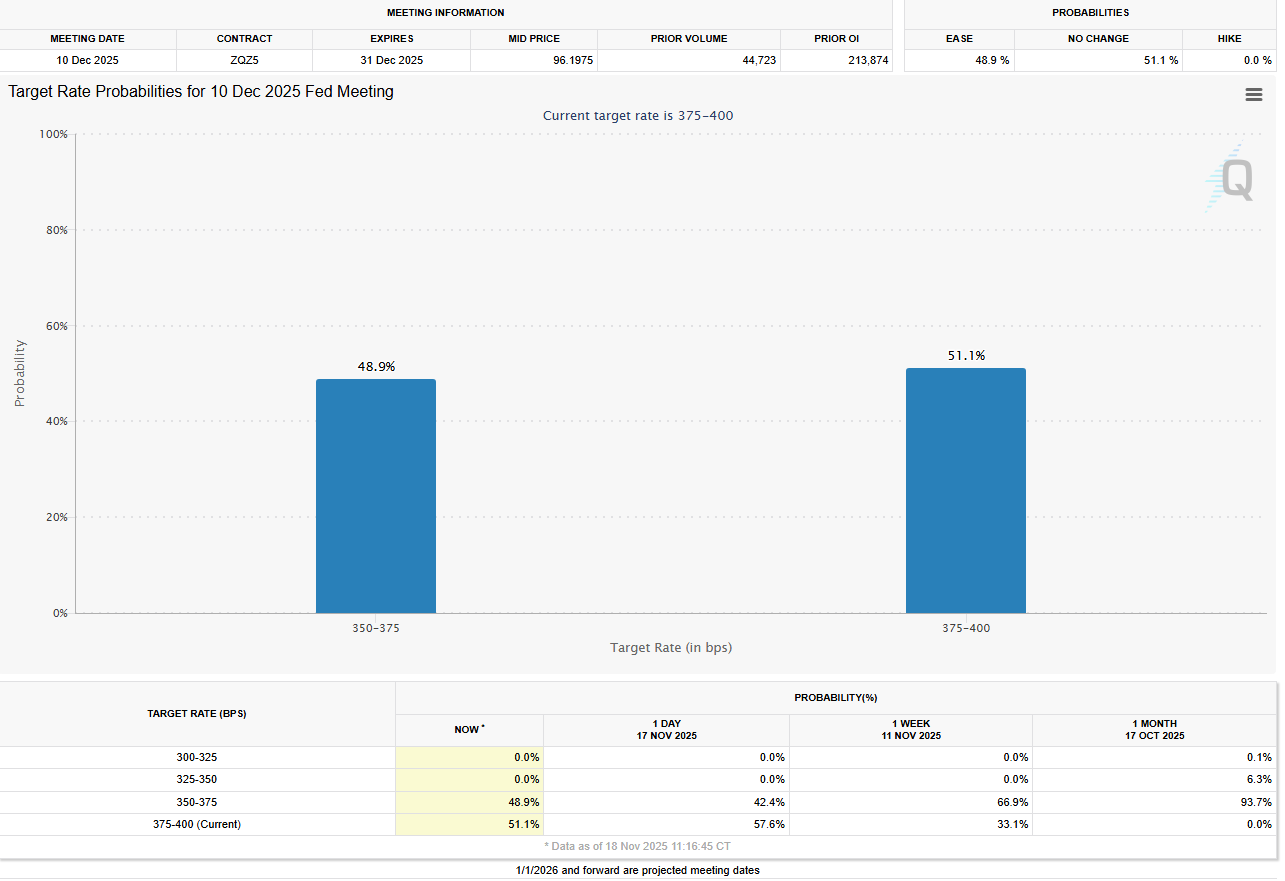Click the chart title about 10 Dec 2025 meeting
The height and width of the screenshot is (881, 1285).
(201, 92)
